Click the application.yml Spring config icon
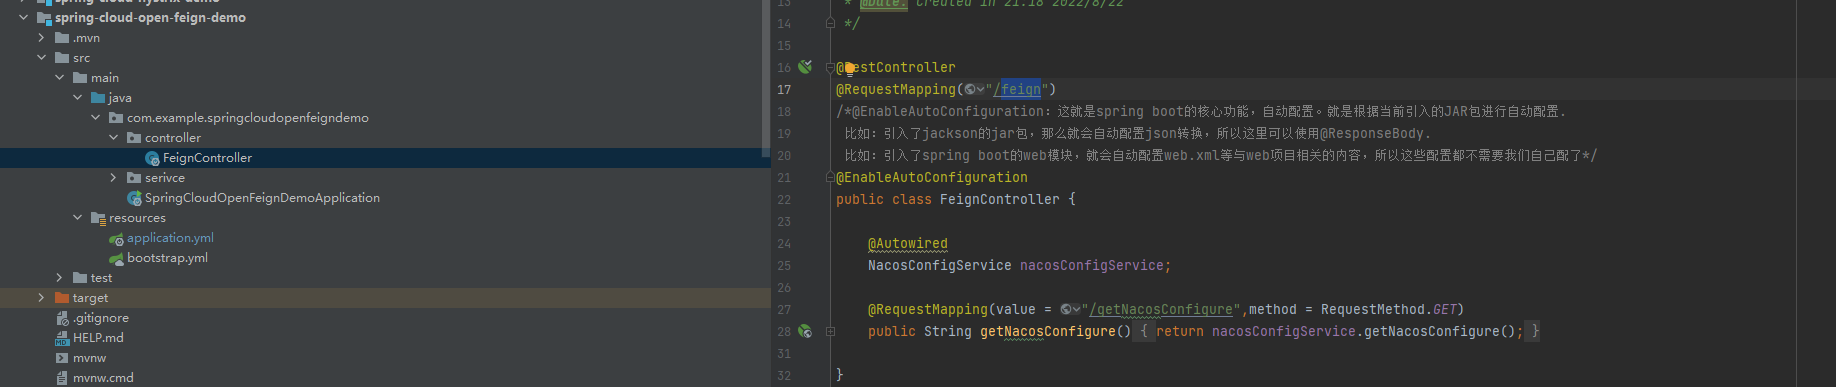 pos(116,238)
